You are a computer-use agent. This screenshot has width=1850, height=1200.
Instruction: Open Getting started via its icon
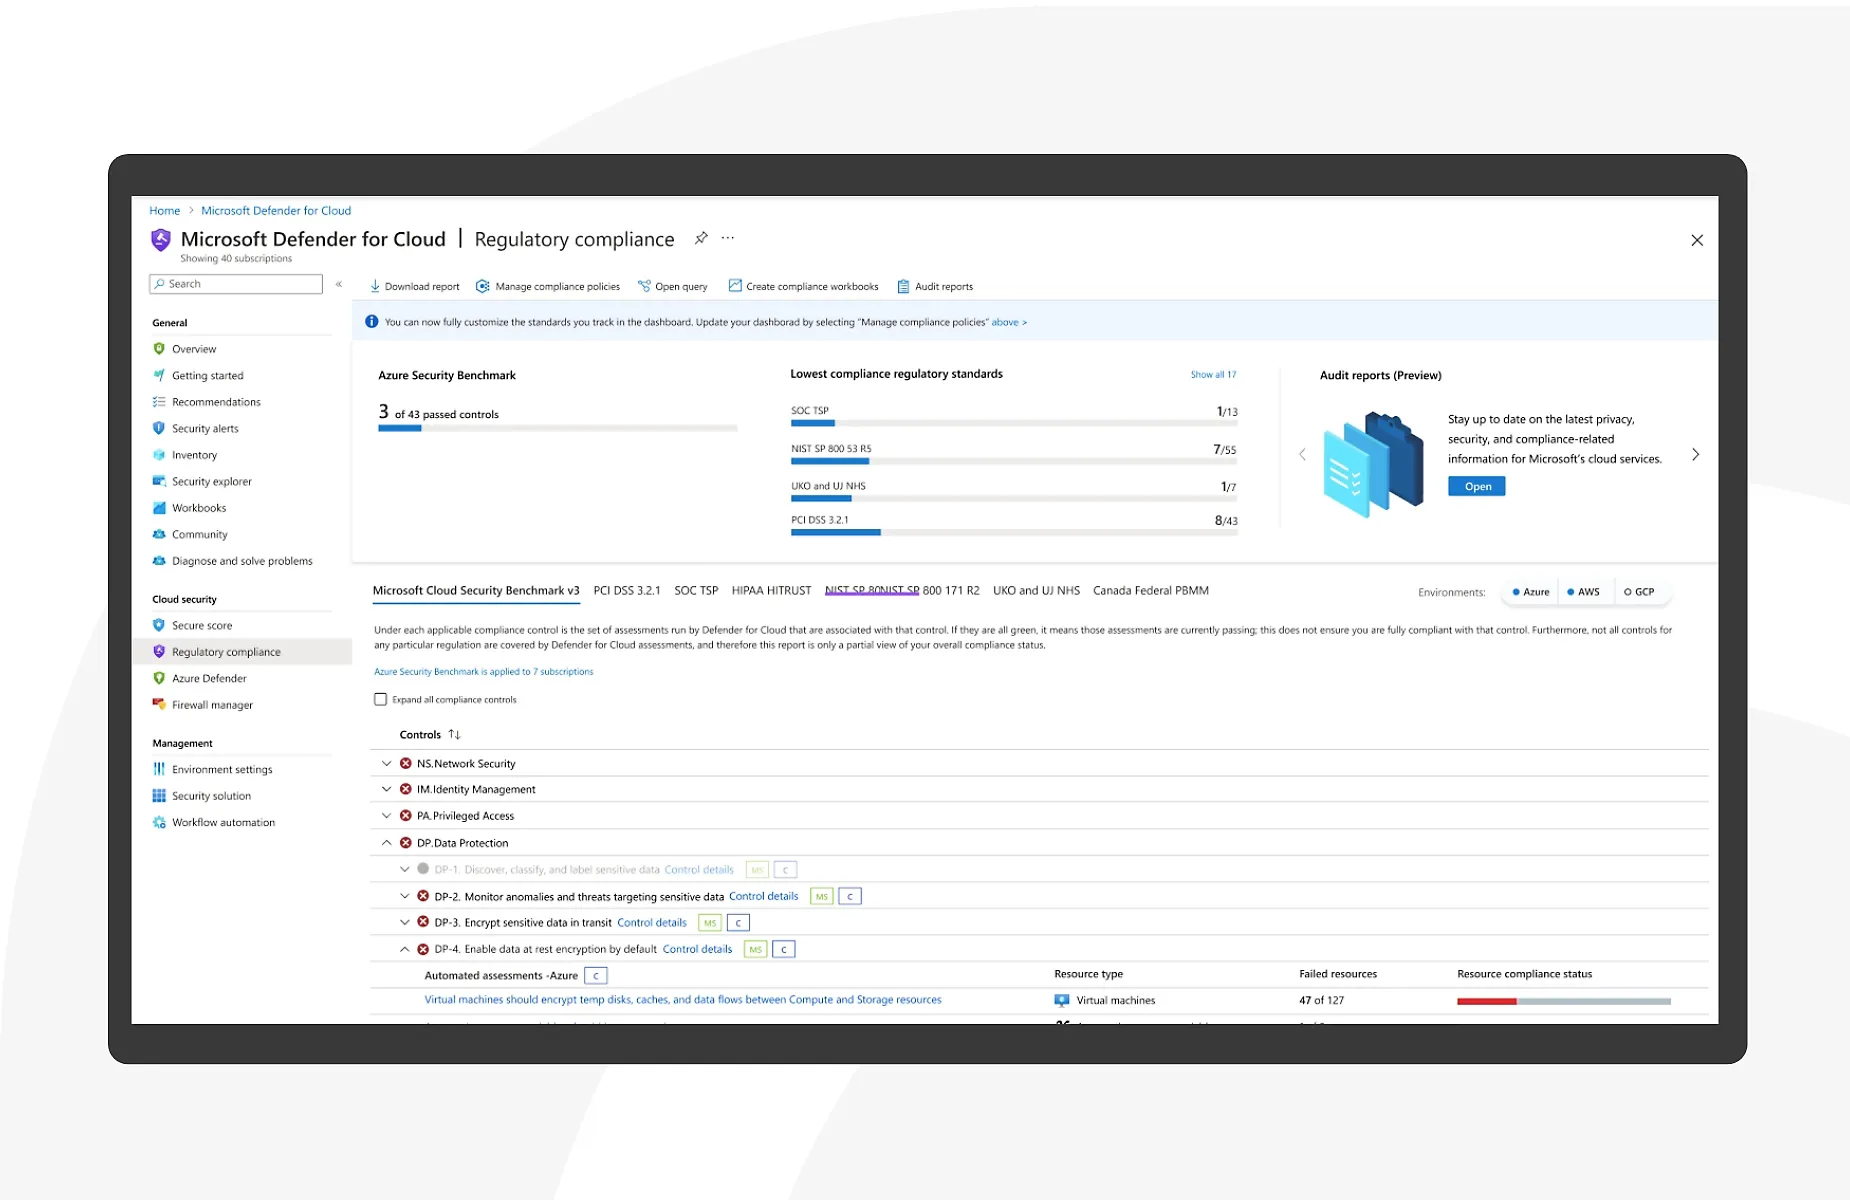[159, 375]
